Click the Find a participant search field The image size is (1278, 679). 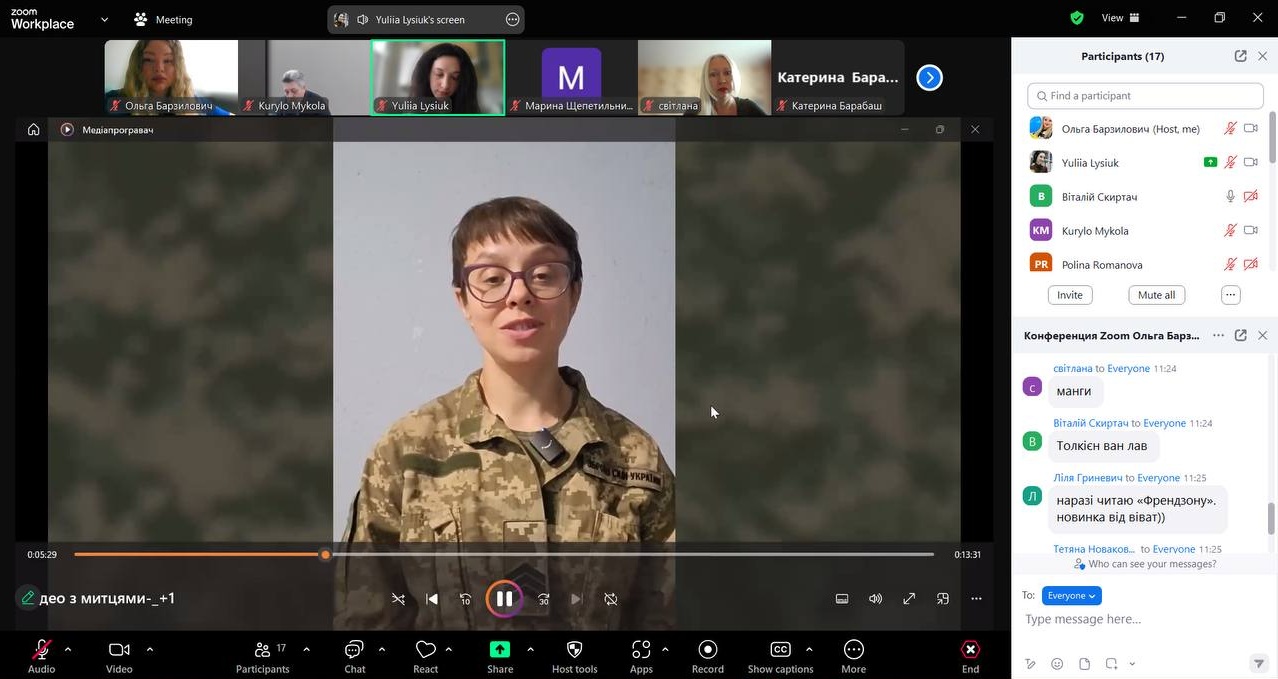(1145, 96)
